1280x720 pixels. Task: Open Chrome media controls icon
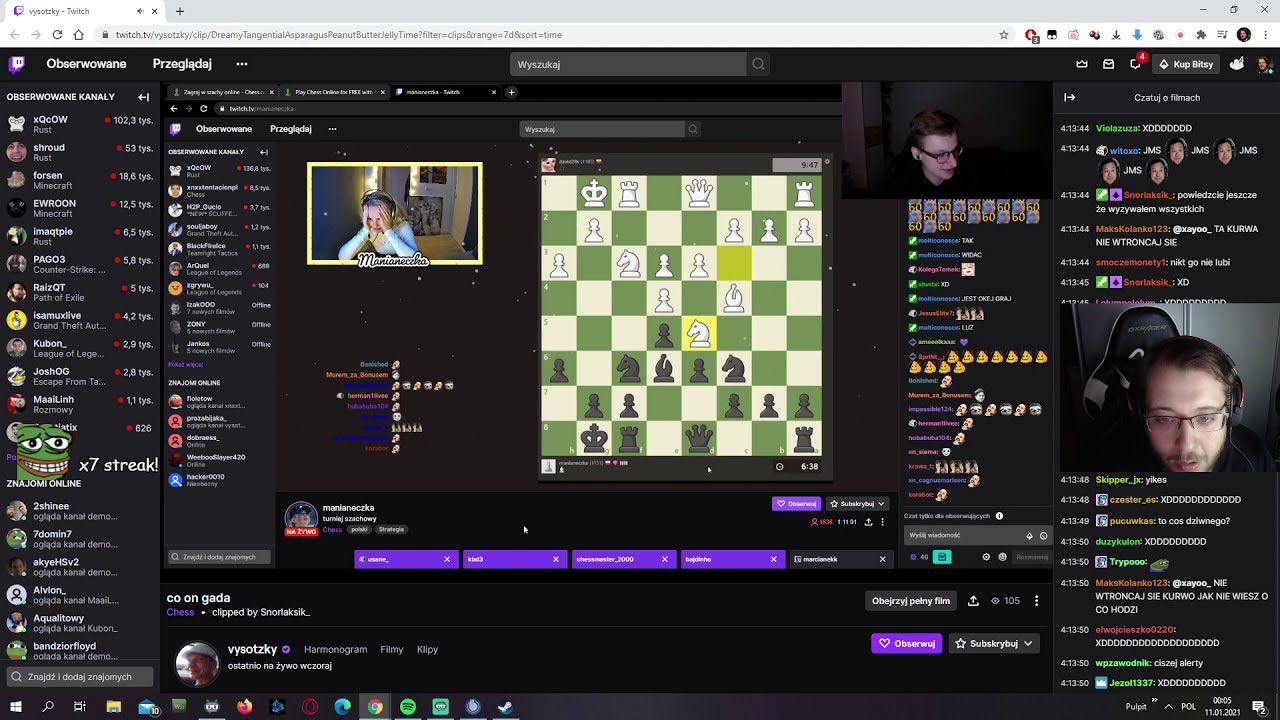click(x=1222, y=35)
